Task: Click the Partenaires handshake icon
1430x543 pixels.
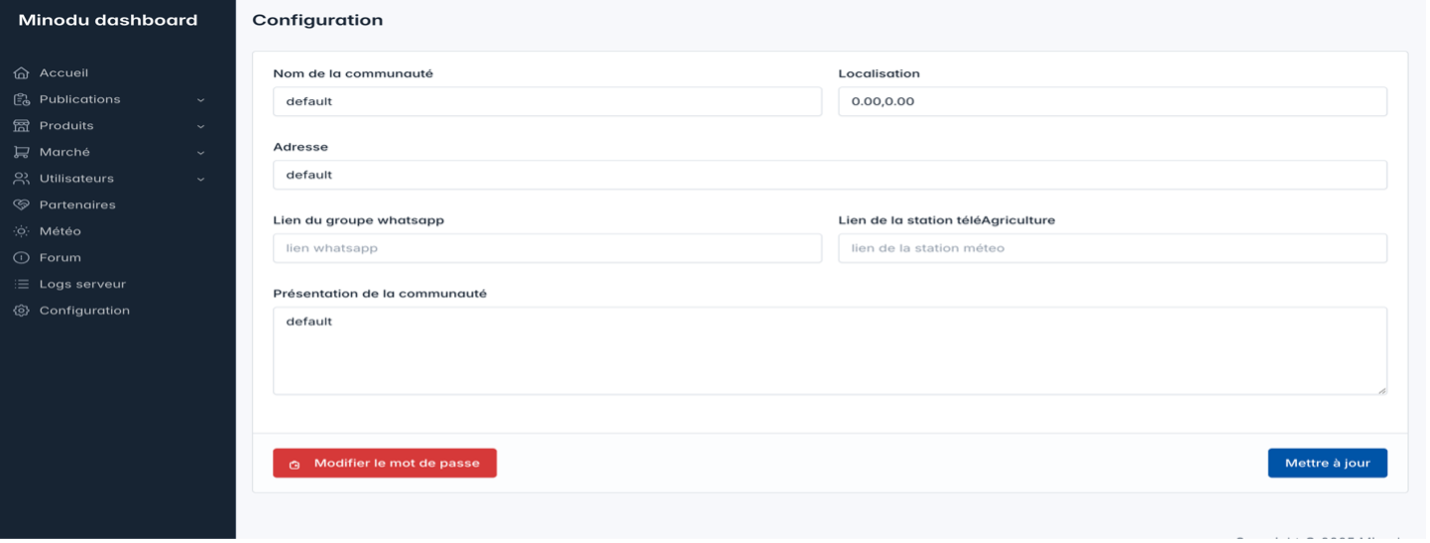Action: pos(21,205)
